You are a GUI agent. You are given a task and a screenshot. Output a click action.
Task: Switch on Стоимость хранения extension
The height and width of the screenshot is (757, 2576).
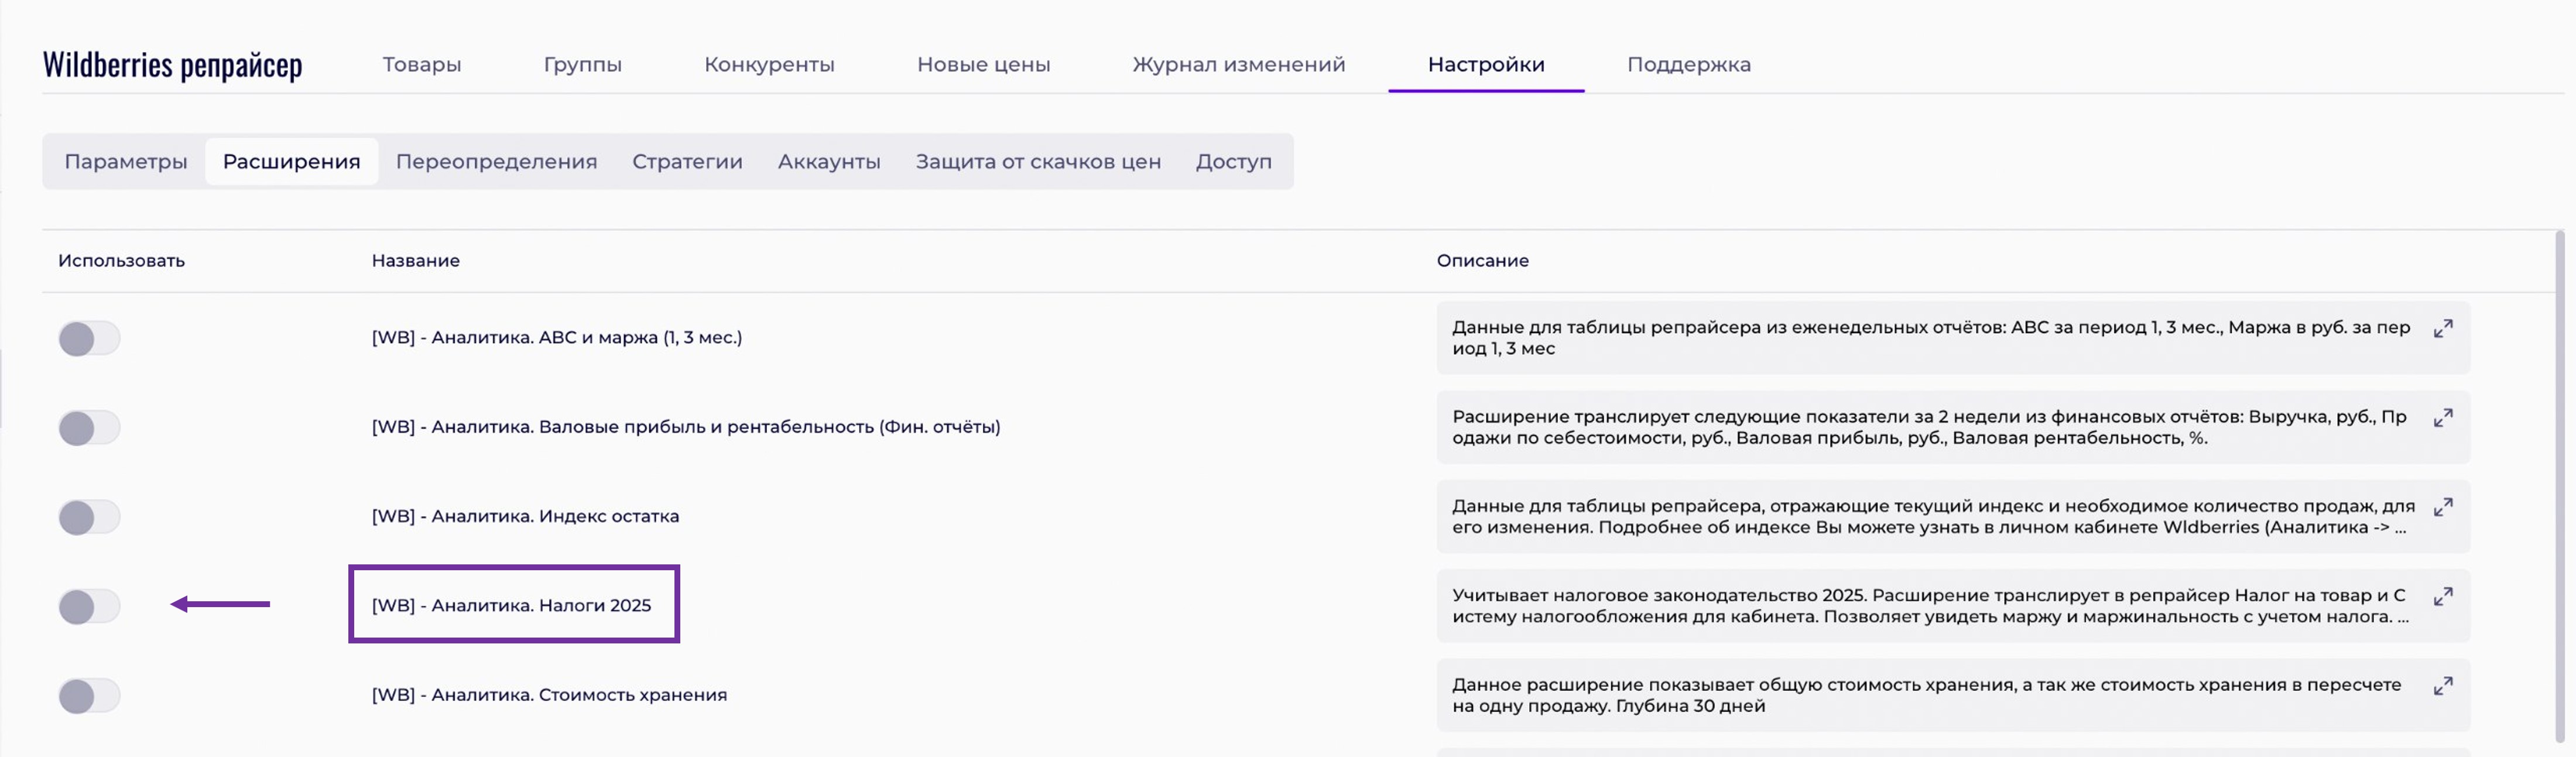tap(89, 695)
